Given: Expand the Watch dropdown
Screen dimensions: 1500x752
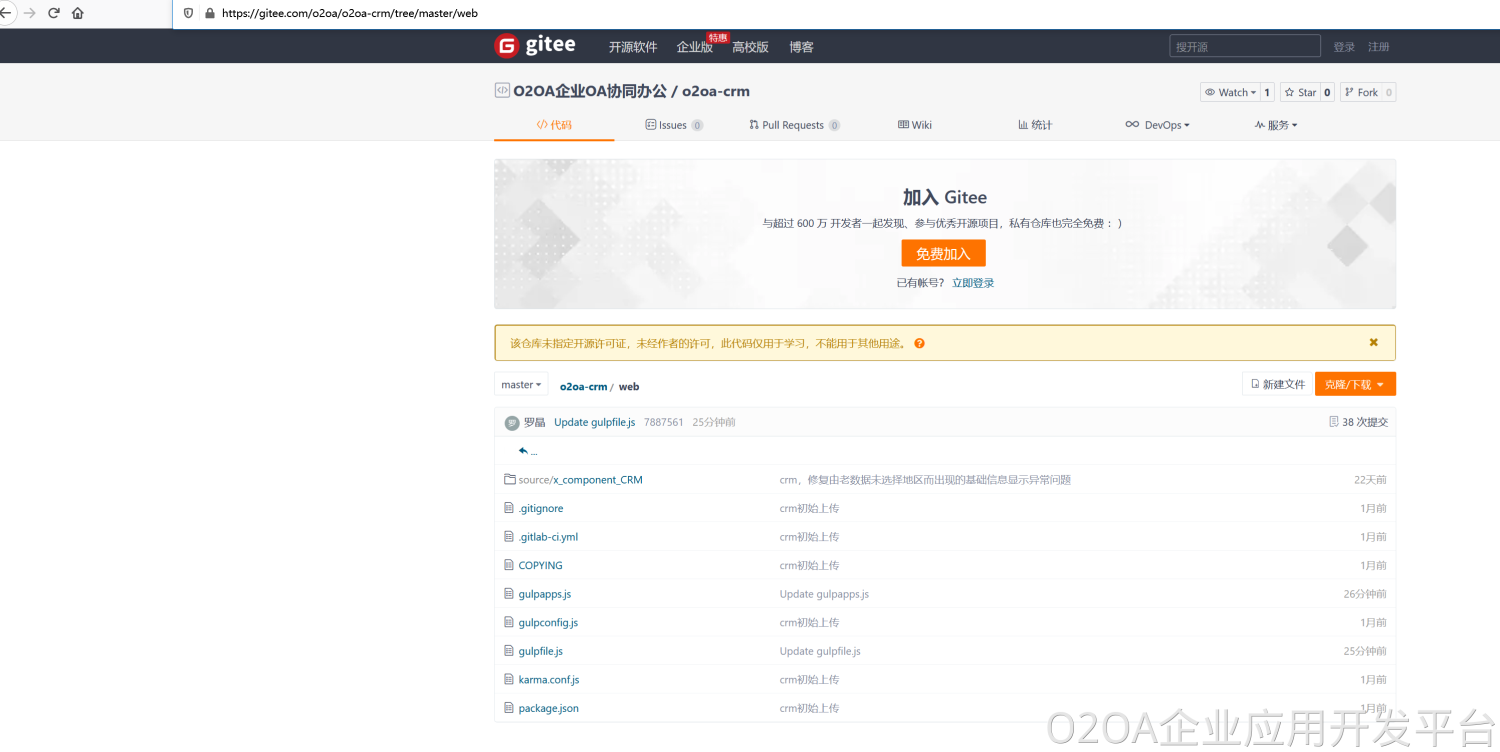Looking at the screenshot, I should point(1229,92).
